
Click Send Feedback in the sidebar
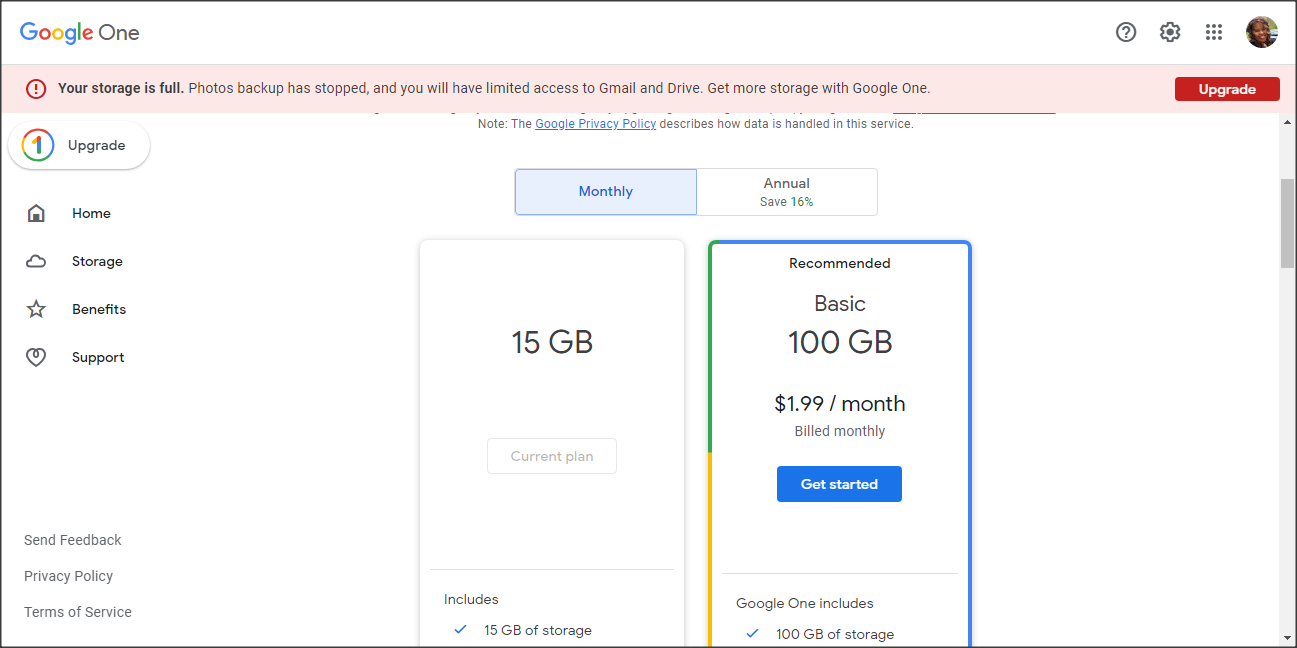click(x=73, y=540)
